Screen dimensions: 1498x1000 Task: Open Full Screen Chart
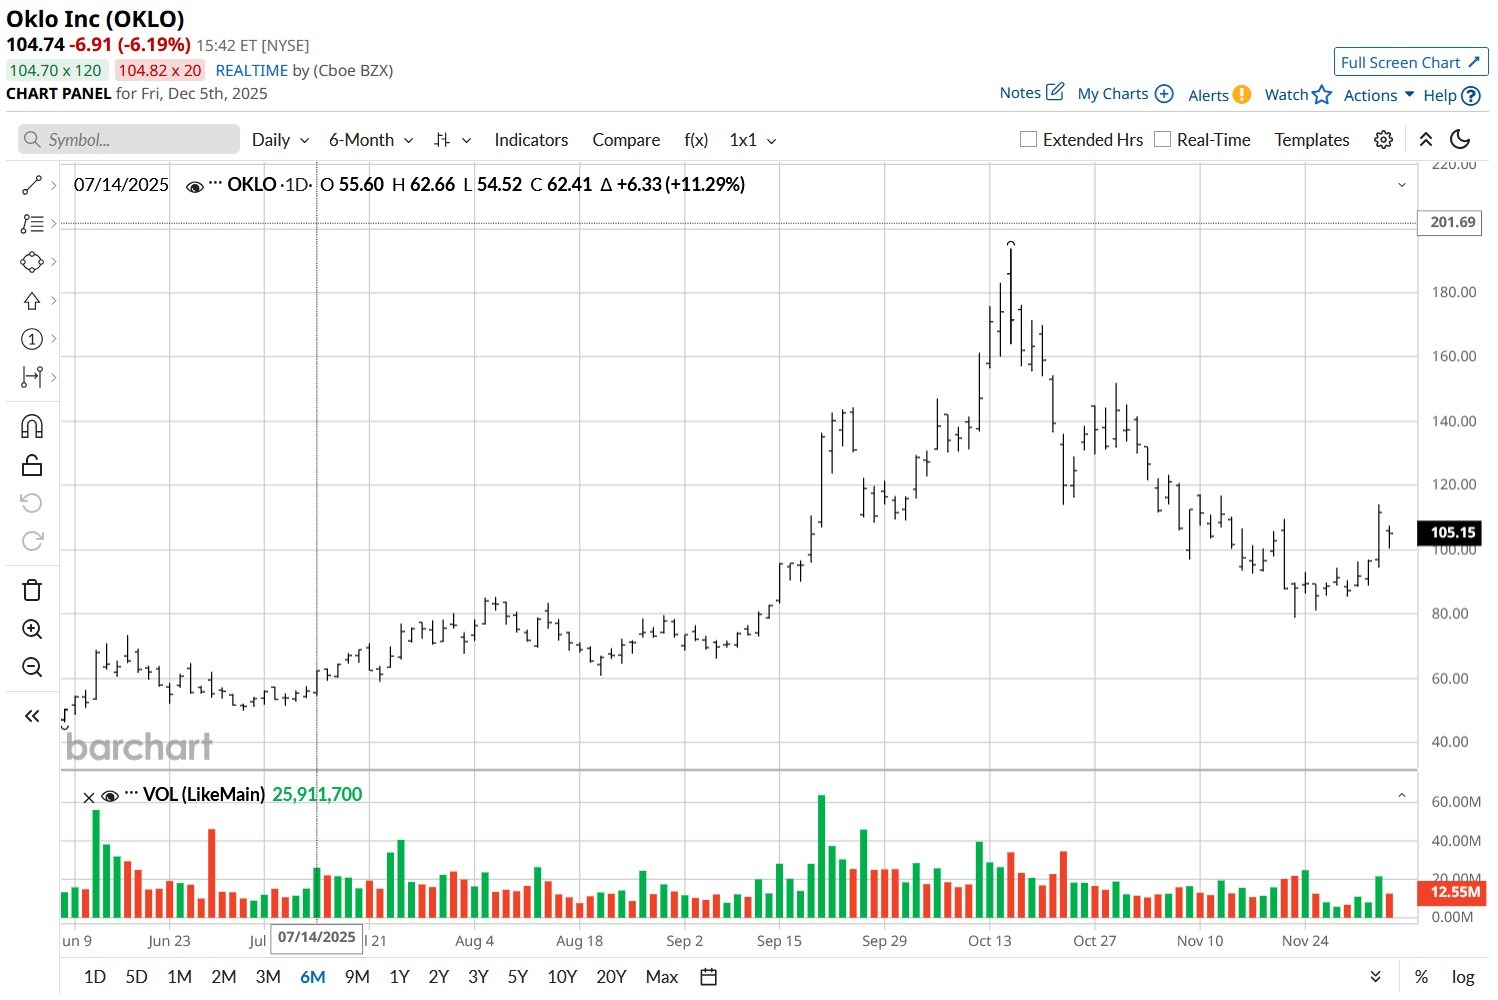[x=1411, y=62]
